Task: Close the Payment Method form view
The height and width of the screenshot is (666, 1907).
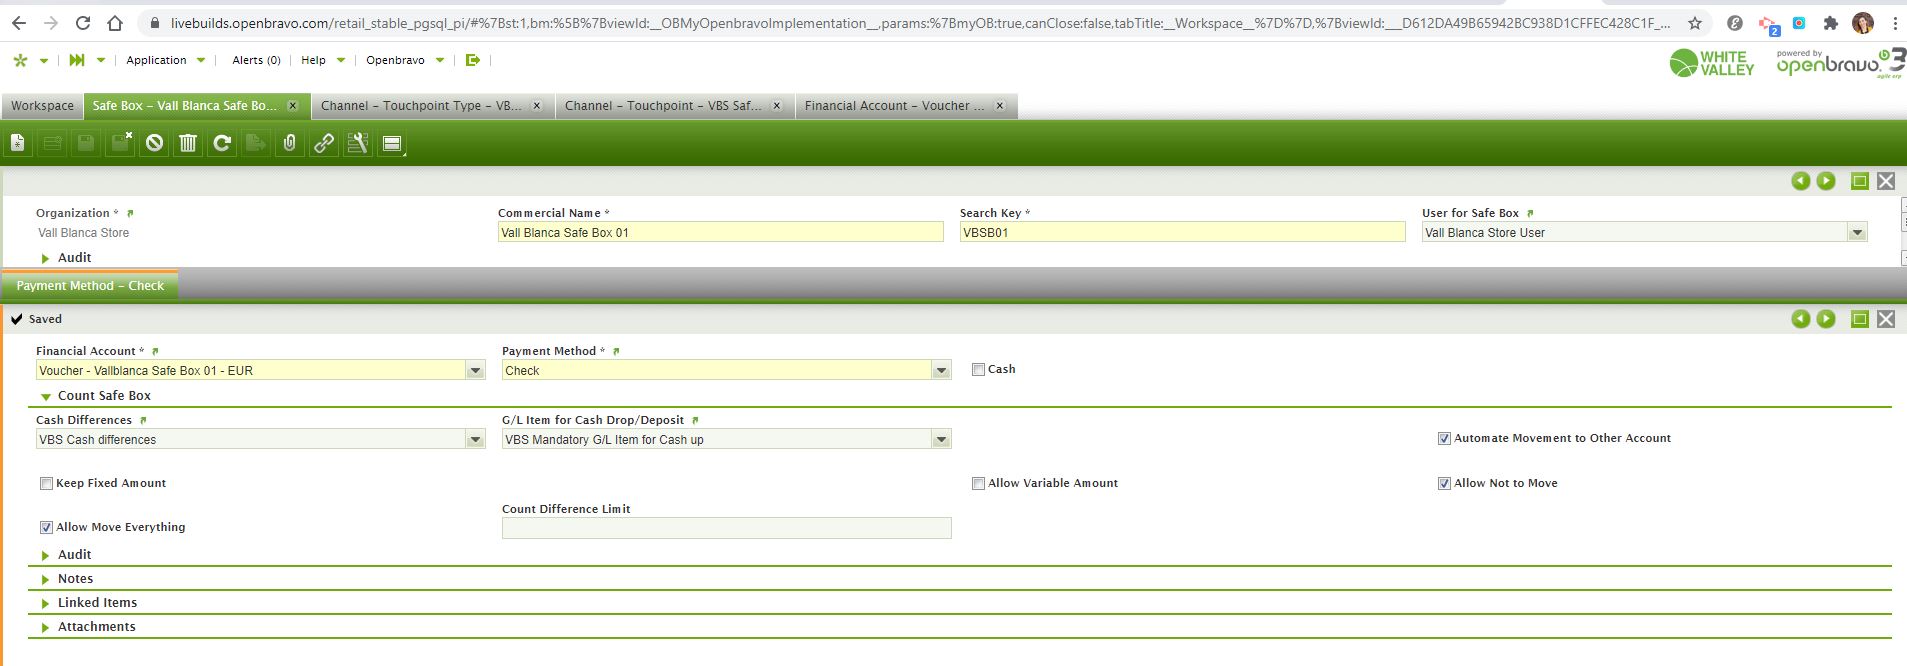Action: point(1886,319)
